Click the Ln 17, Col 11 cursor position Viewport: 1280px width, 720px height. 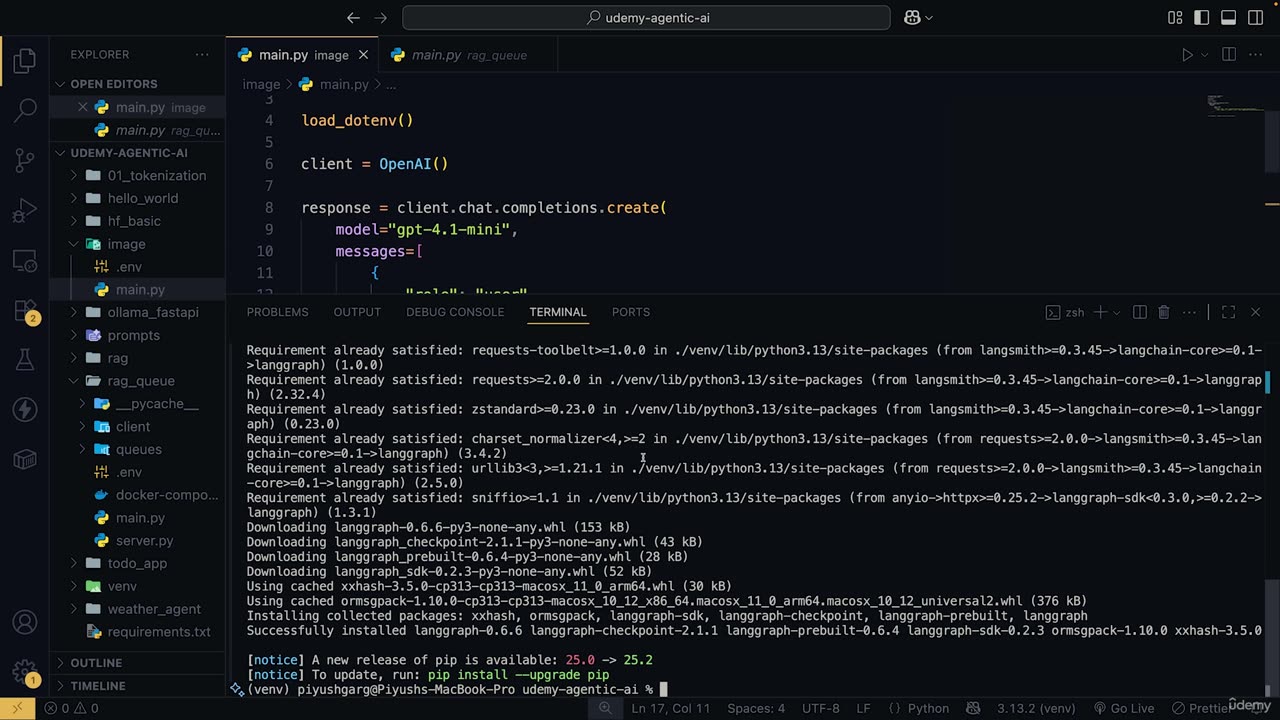[x=670, y=708]
